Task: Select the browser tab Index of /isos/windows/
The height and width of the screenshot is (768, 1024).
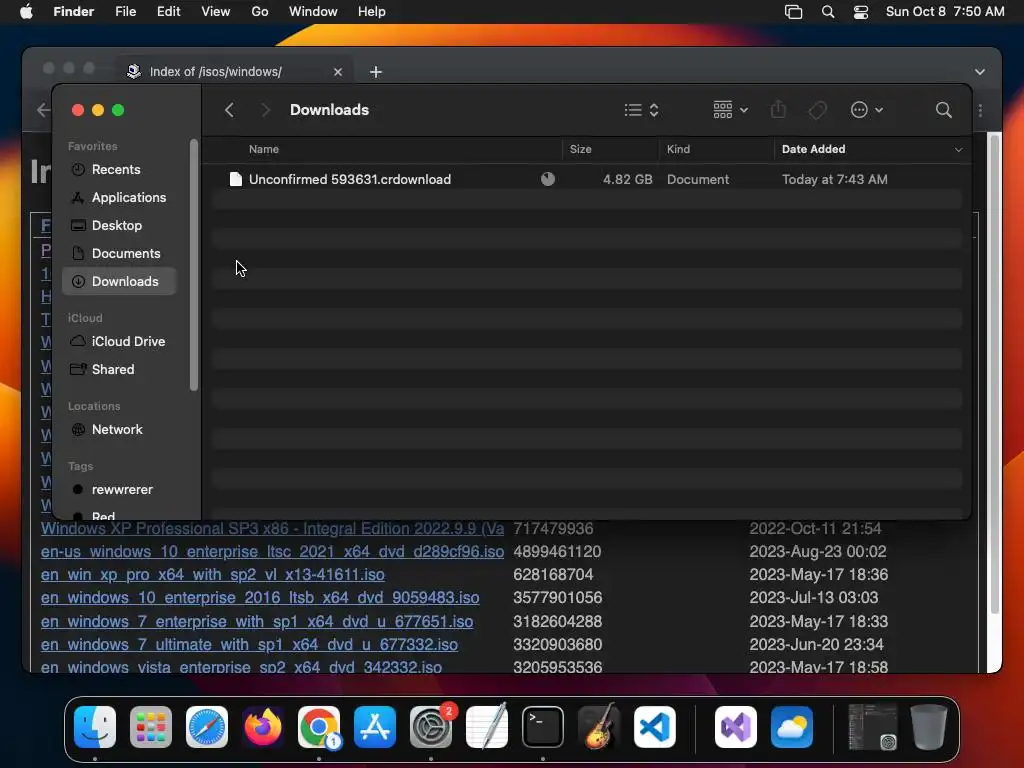Action: point(235,71)
